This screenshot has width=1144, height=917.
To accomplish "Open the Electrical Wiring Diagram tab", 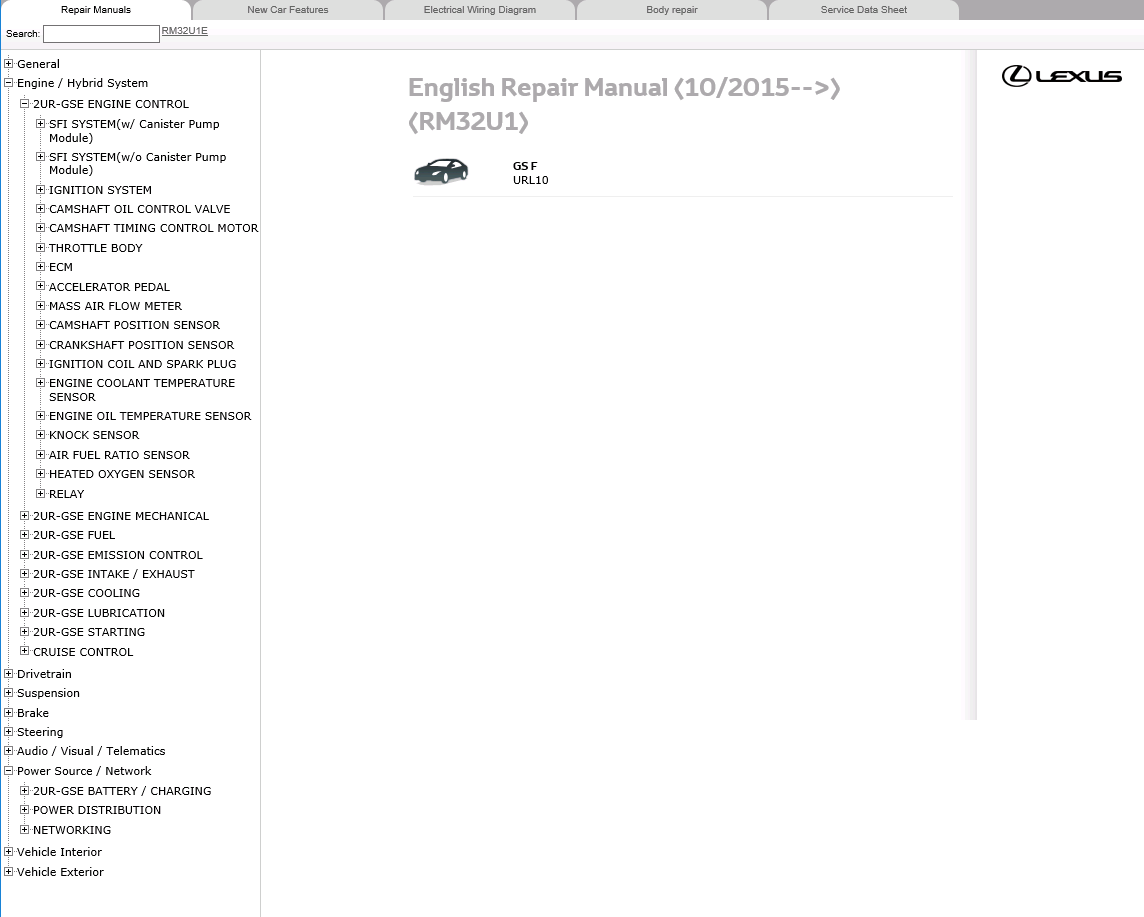I will point(479,10).
